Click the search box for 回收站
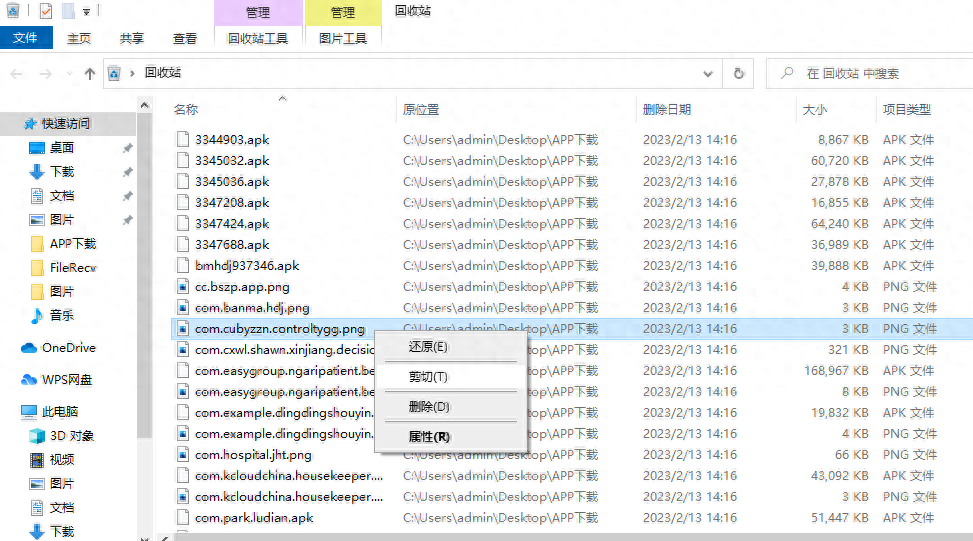Image resolution: width=973 pixels, height=541 pixels. (869, 74)
